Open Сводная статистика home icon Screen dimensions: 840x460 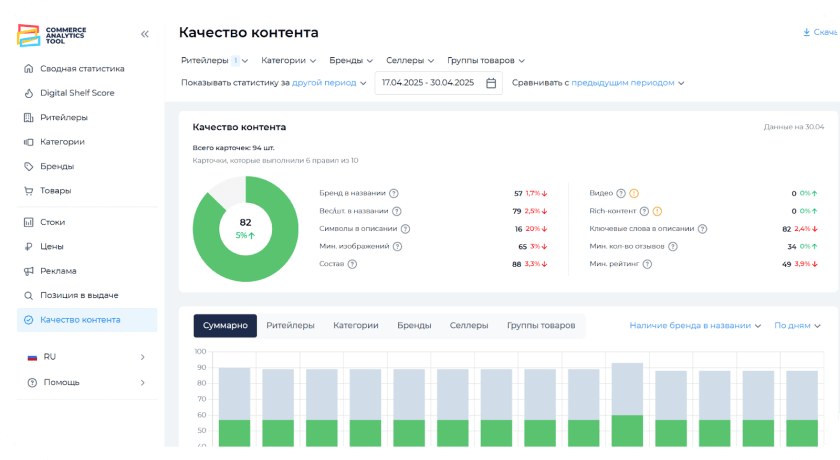coord(28,69)
